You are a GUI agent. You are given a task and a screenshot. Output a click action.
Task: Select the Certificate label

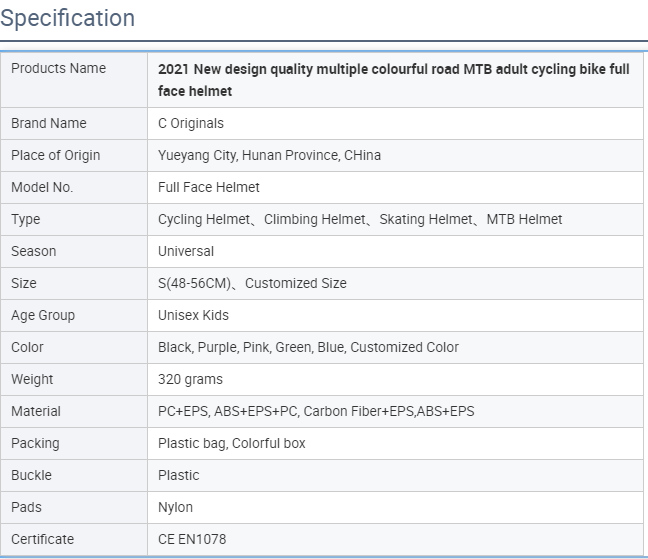[43, 540]
